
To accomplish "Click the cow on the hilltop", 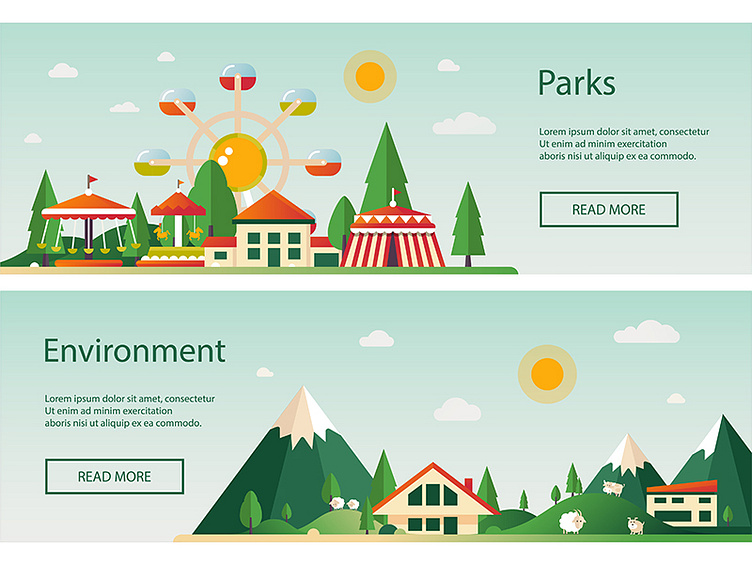I will [x=613, y=488].
